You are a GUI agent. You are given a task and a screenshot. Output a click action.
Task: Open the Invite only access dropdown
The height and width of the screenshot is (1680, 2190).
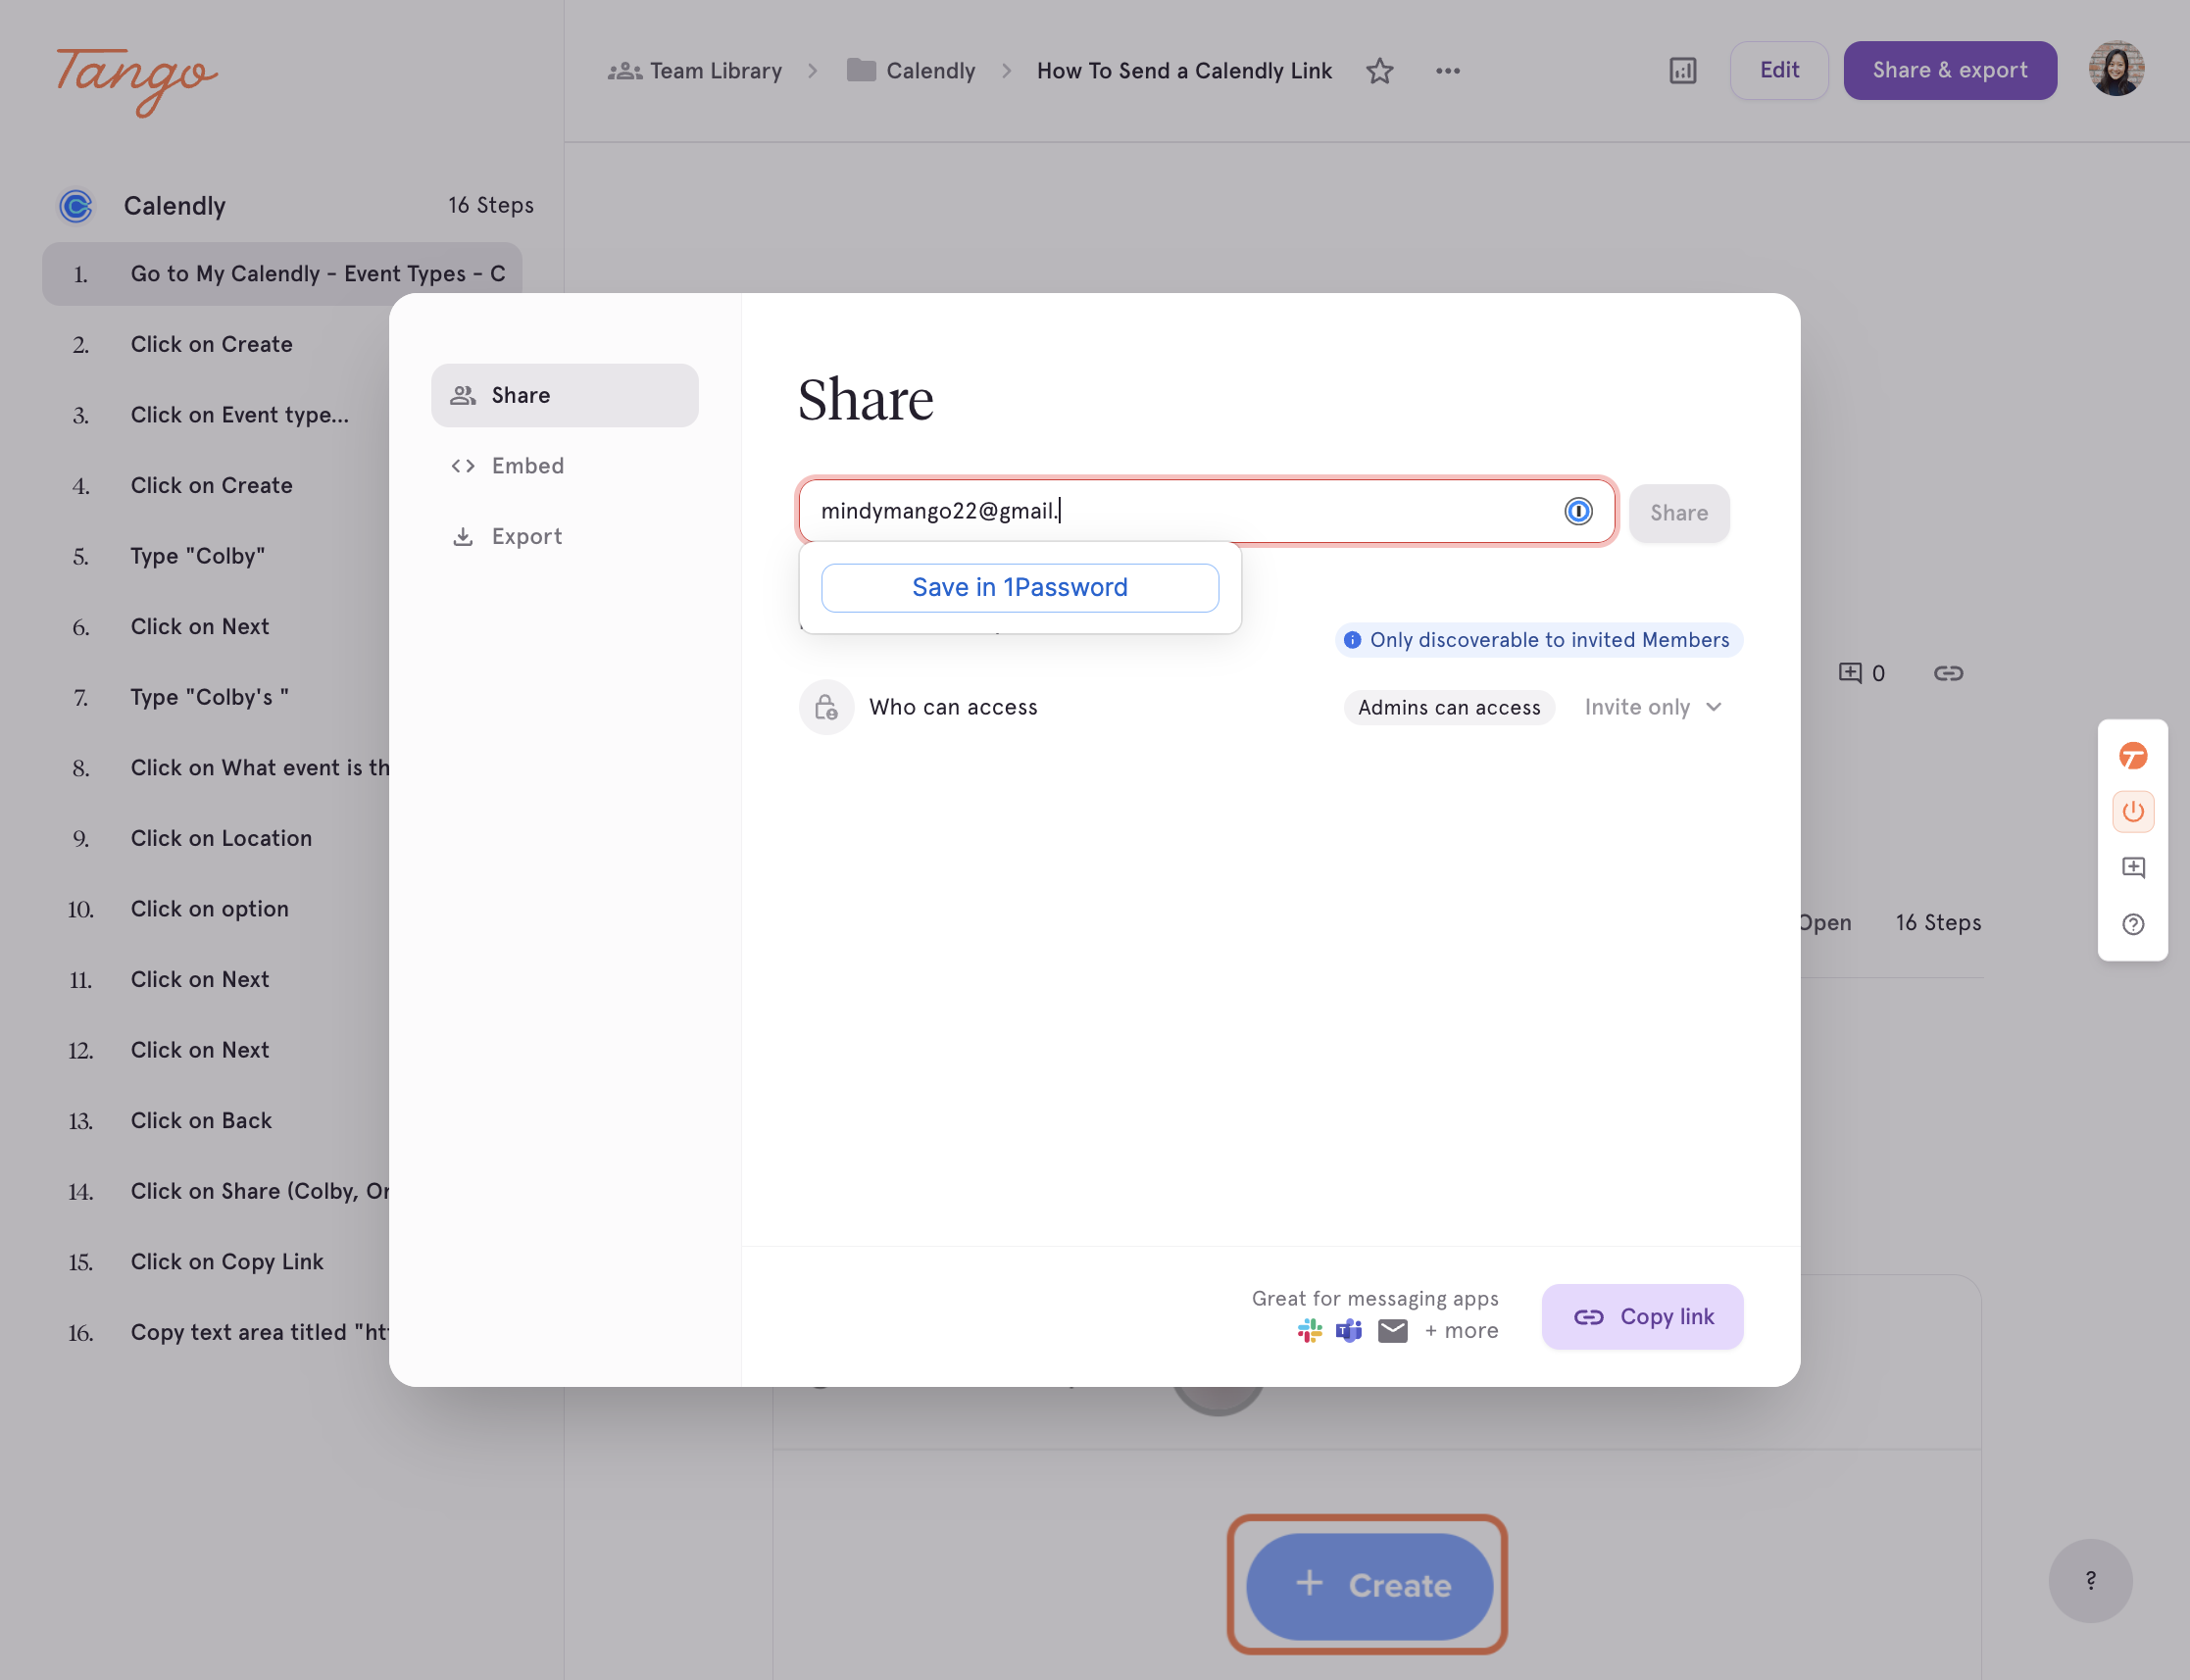point(1653,707)
